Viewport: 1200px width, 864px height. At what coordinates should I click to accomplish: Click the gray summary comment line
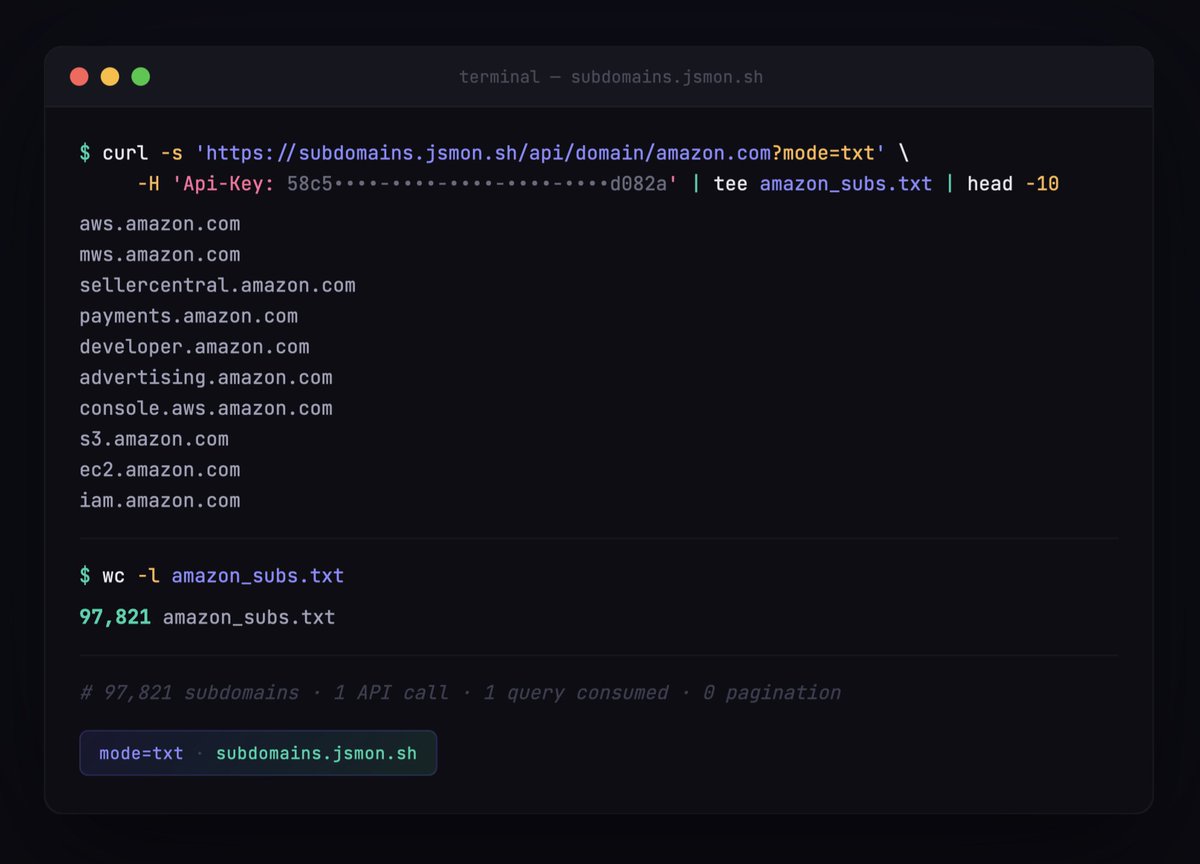coord(460,692)
